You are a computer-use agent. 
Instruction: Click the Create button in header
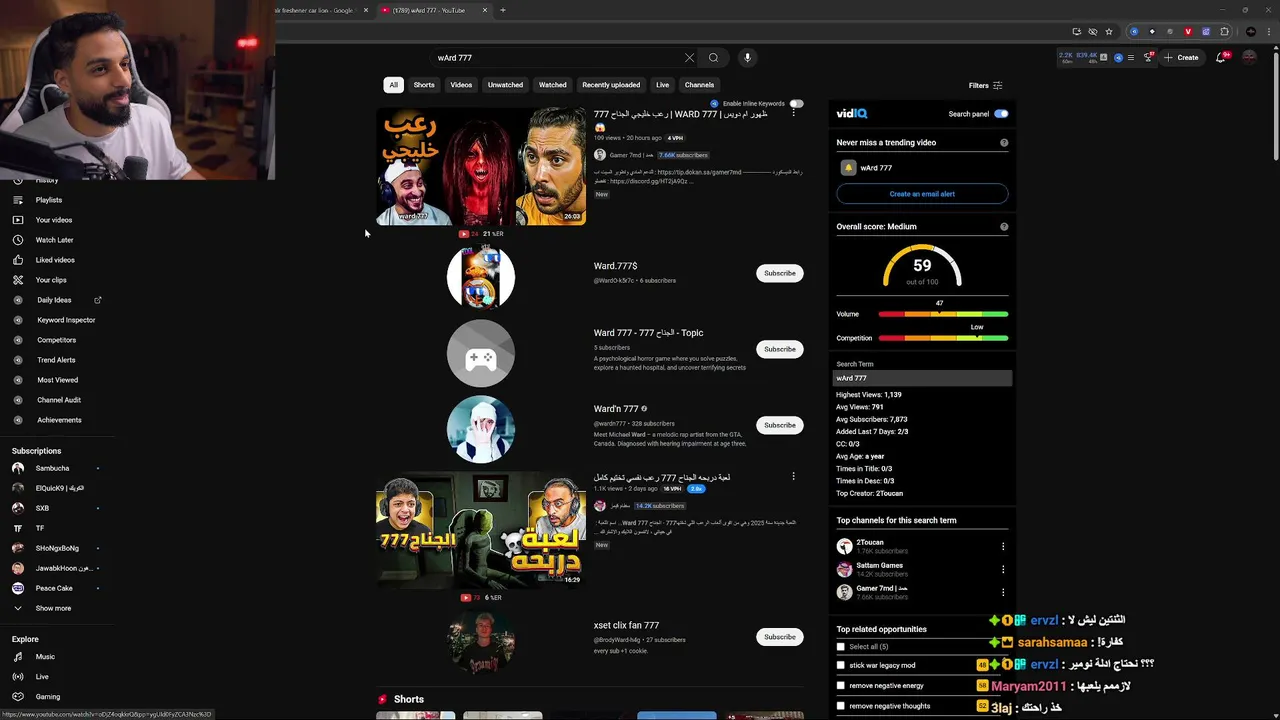(x=1181, y=57)
